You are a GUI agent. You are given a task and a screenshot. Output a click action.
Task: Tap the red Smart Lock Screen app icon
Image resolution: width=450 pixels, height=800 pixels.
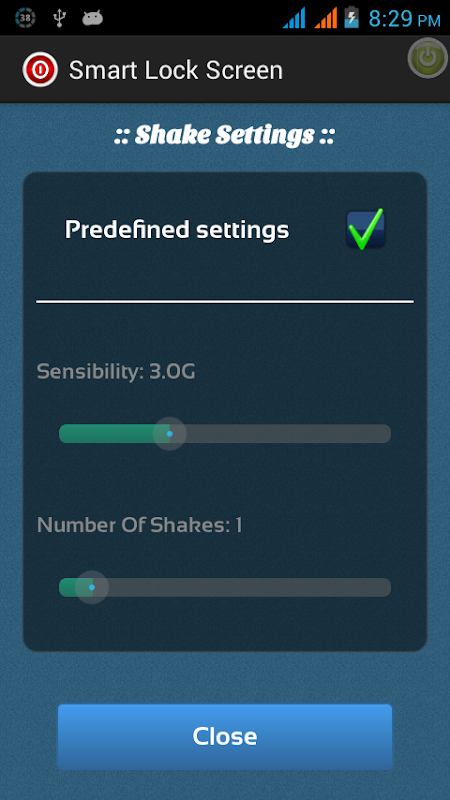tap(40, 69)
